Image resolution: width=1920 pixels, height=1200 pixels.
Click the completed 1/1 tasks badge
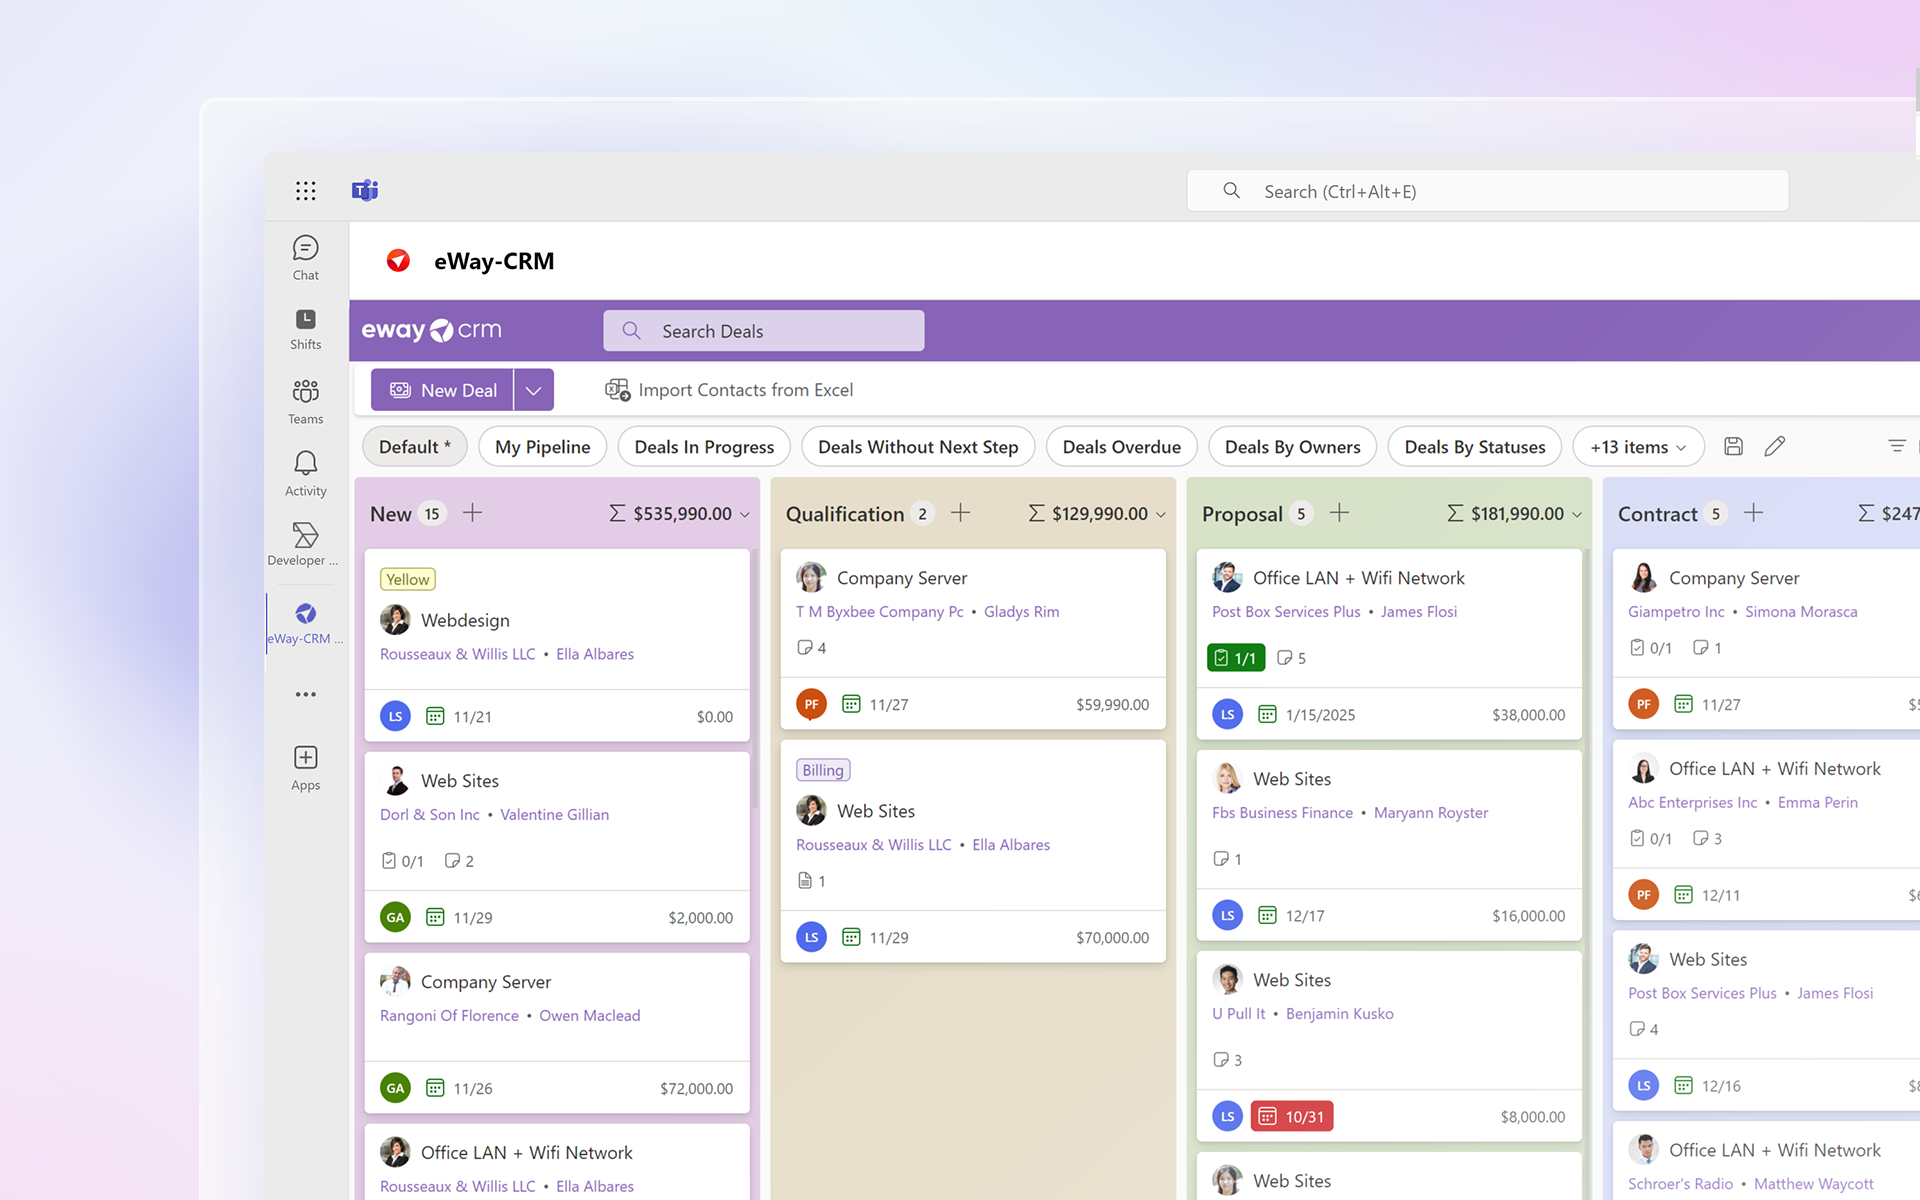(x=1236, y=658)
